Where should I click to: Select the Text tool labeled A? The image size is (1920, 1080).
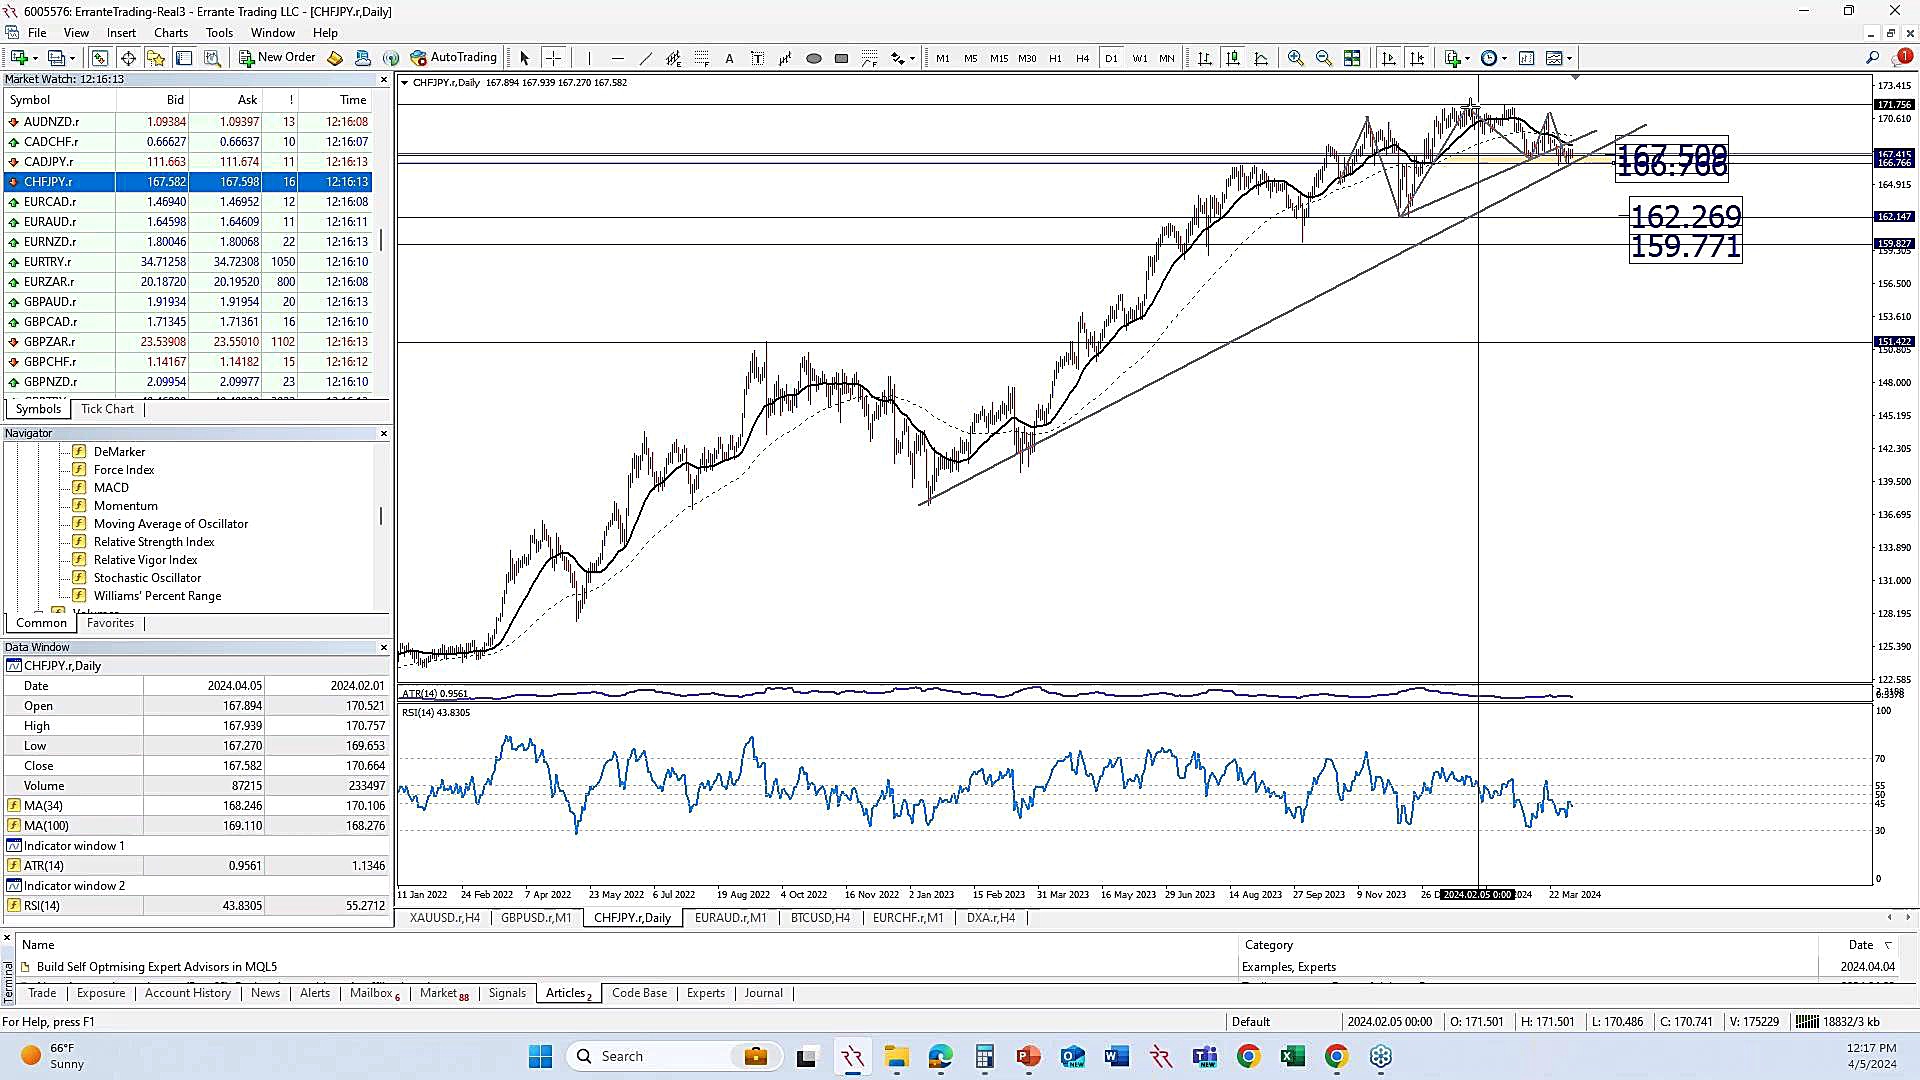pos(729,58)
